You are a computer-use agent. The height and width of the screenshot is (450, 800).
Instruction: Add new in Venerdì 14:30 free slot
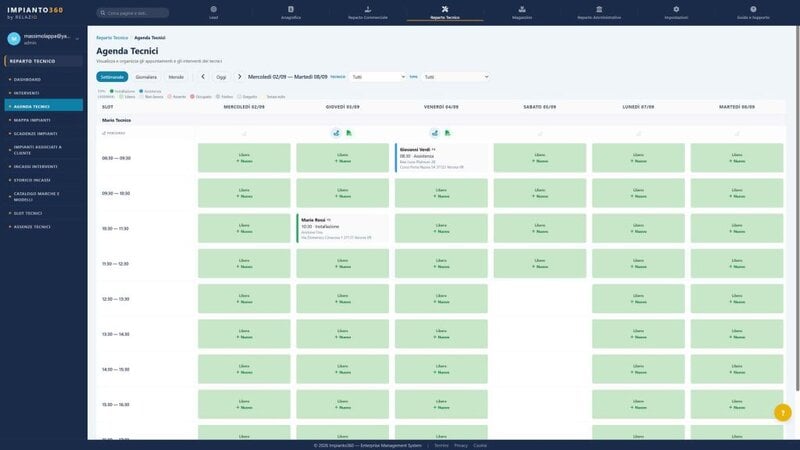(x=441, y=372)
